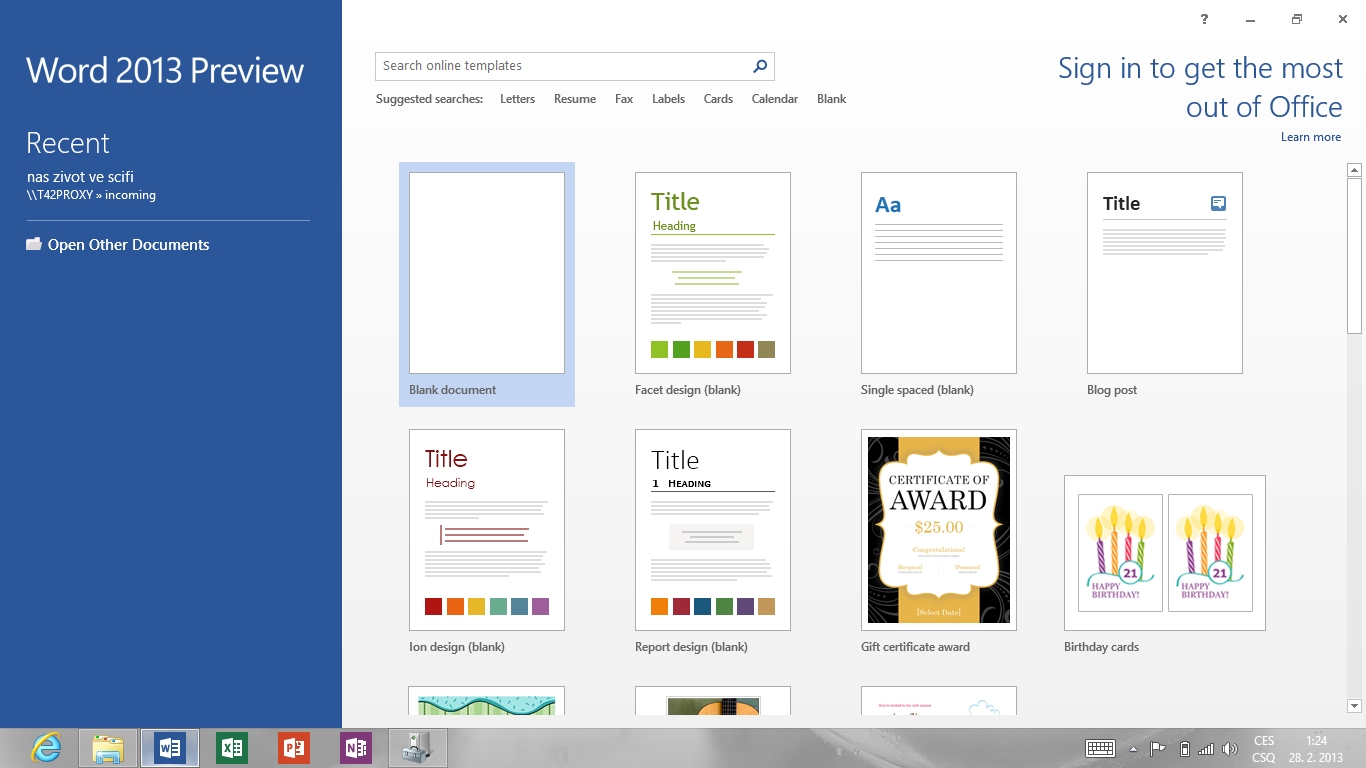Search suggested term Calendar

click(x=775, y=99)
